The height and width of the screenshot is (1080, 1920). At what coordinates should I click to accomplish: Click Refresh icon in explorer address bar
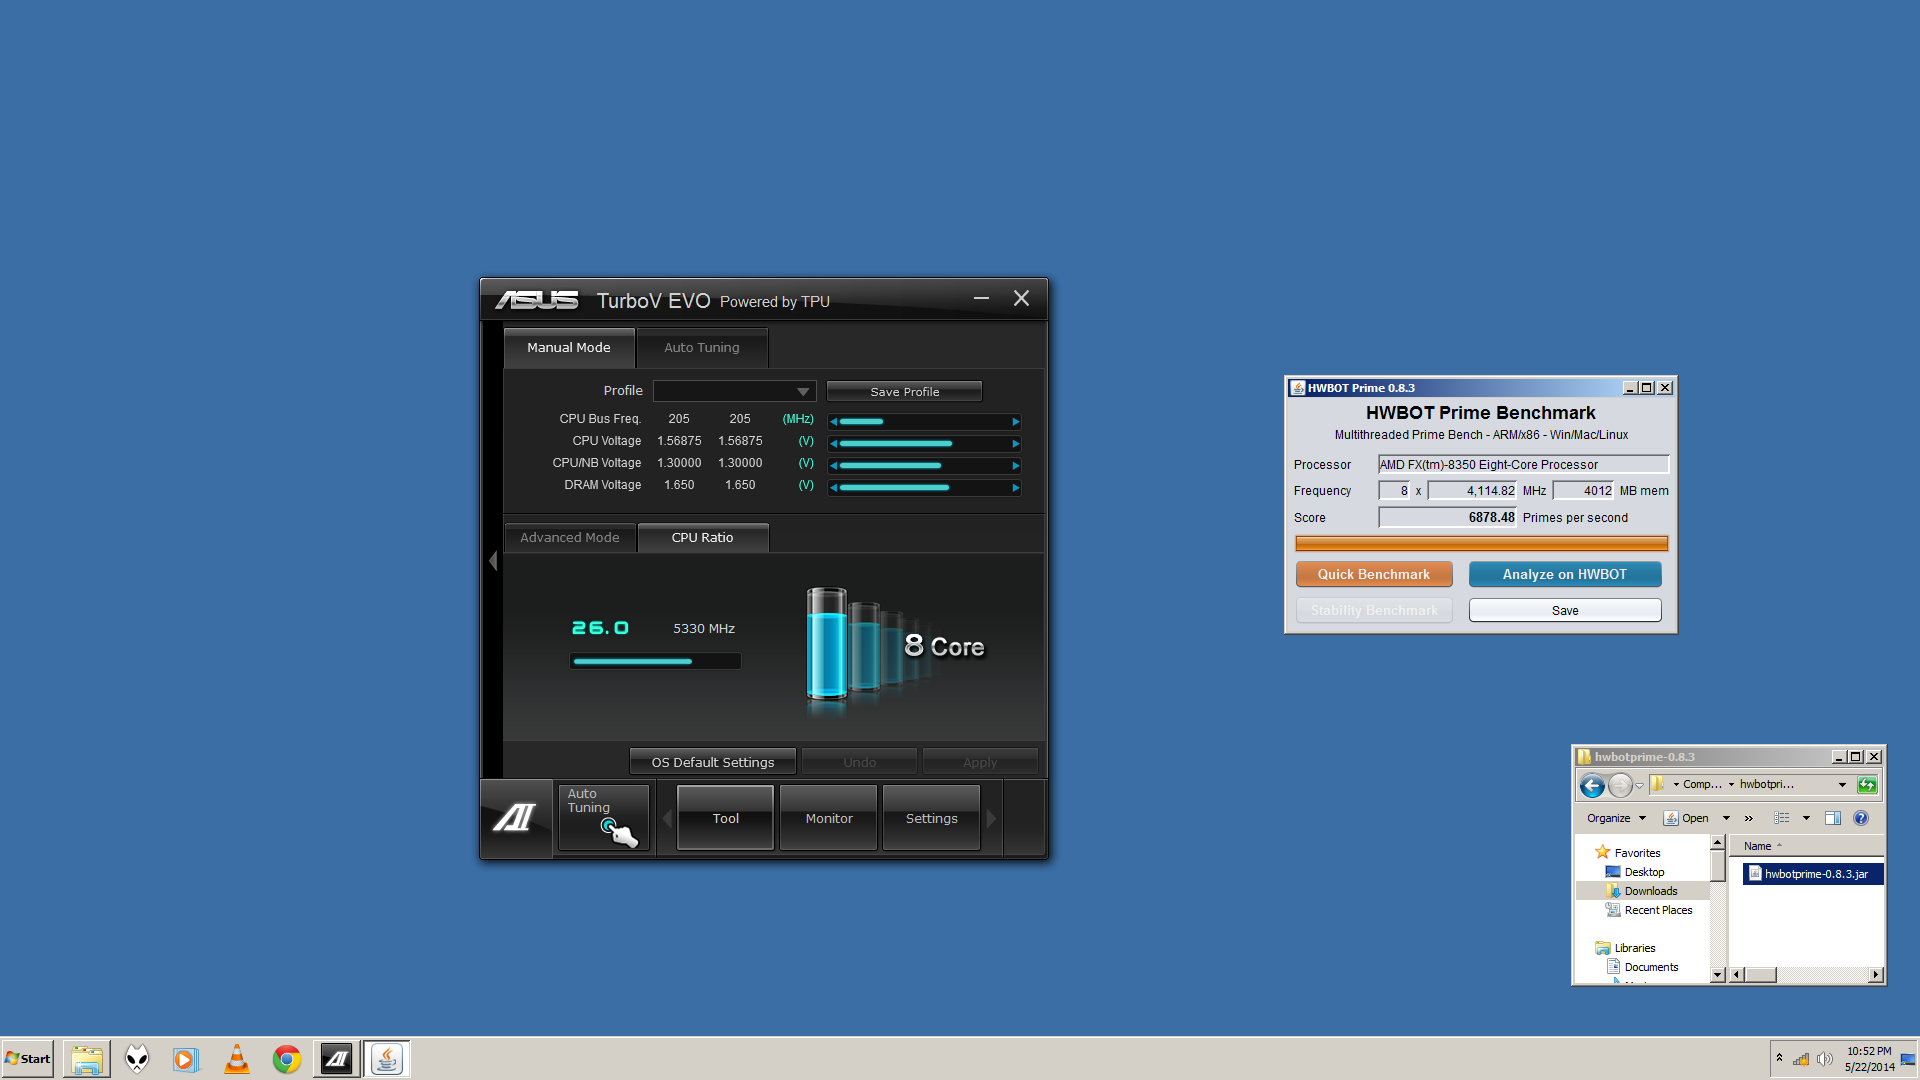[x=1867, y=785]
